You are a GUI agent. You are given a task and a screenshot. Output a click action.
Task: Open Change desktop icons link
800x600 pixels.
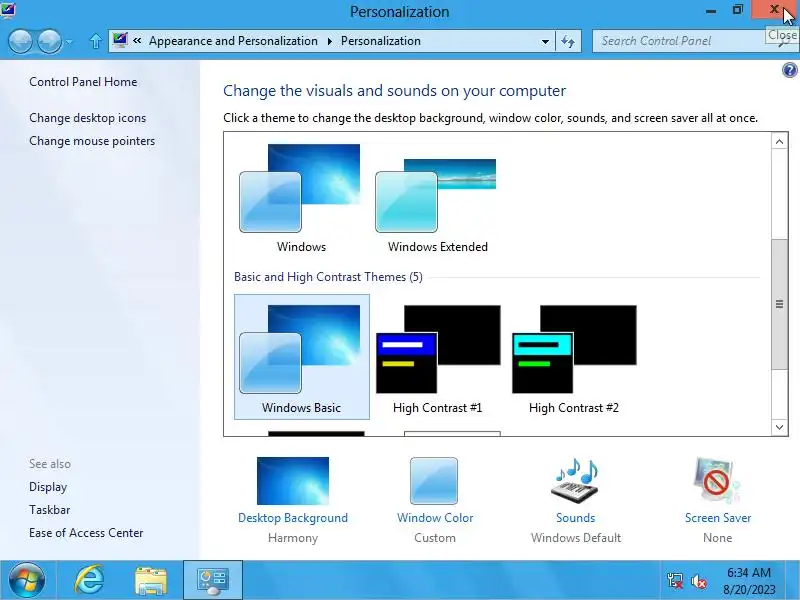coord(87,118)
